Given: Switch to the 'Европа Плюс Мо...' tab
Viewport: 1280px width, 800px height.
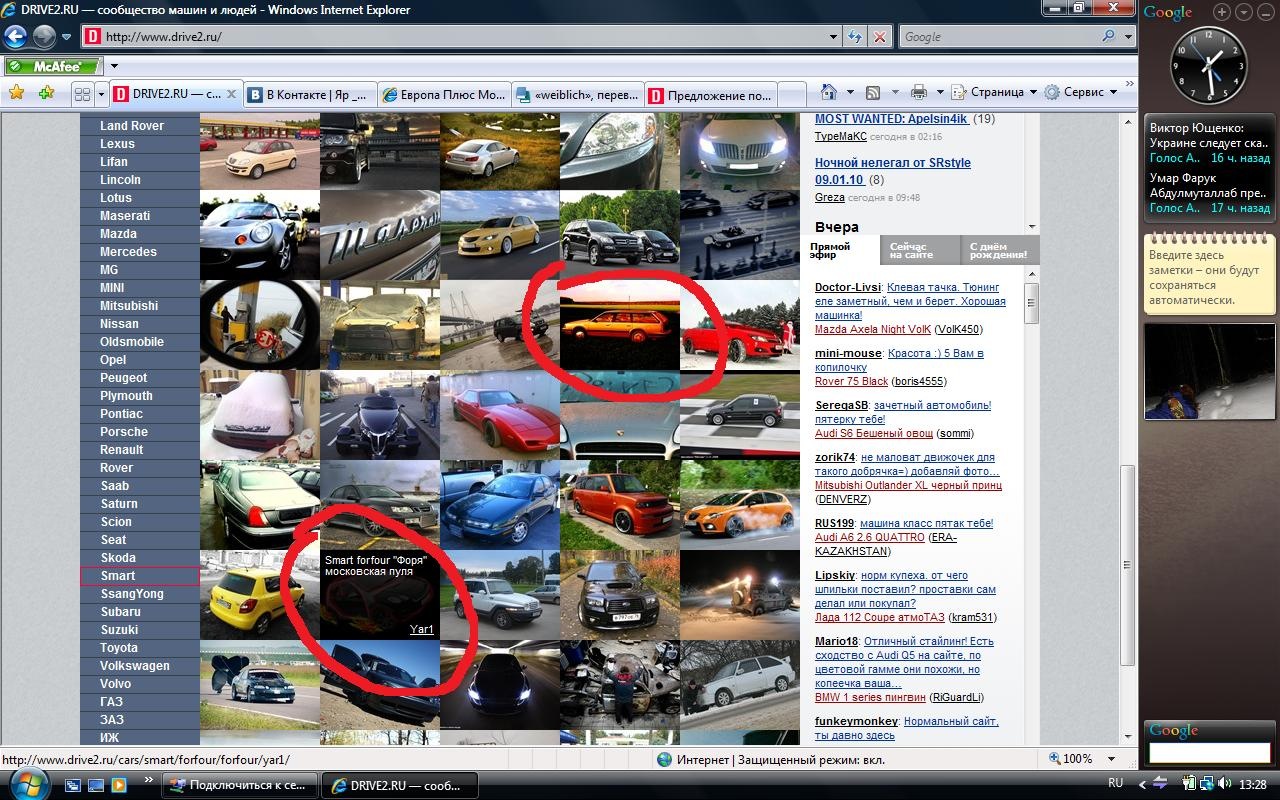Looking at the screenshot, I should pos(444,94).
